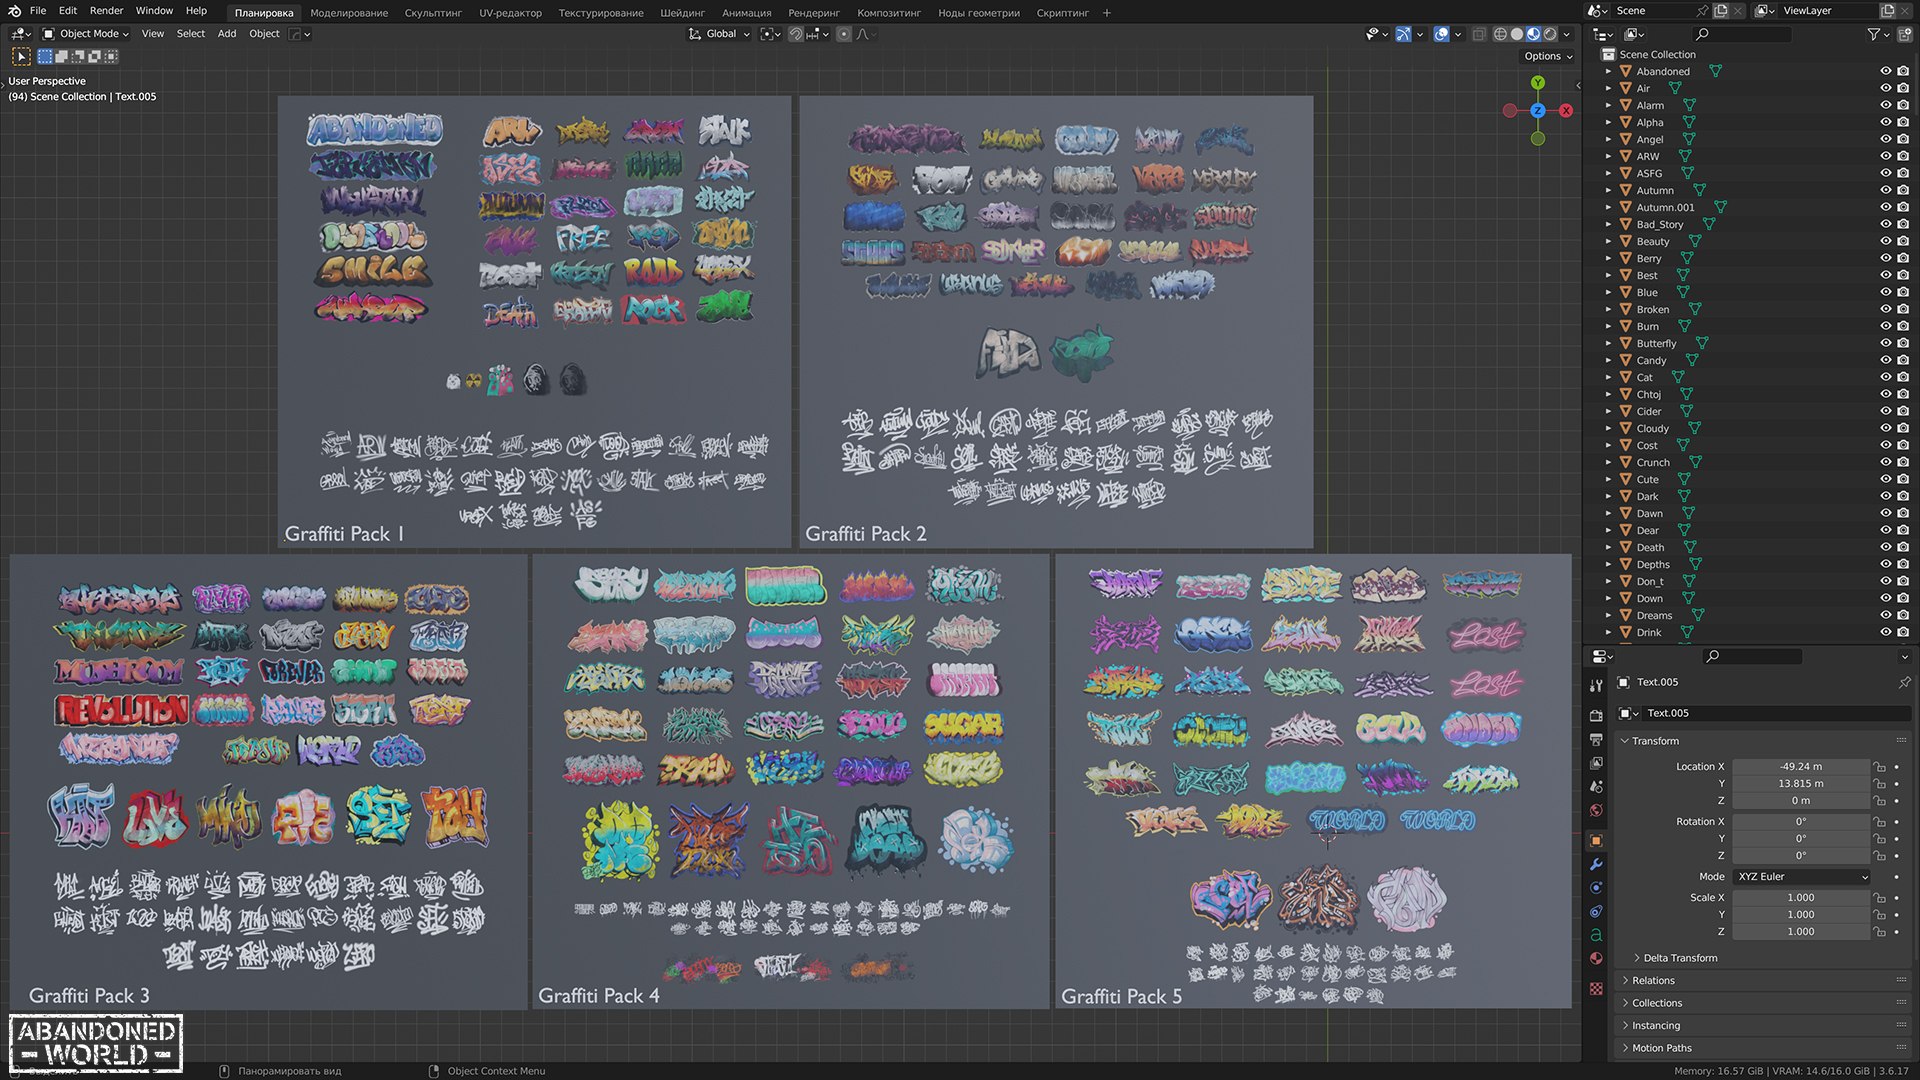Open the Object properties tab
This screenshot has height=1080, width=1920.
tap(1596, 841)
